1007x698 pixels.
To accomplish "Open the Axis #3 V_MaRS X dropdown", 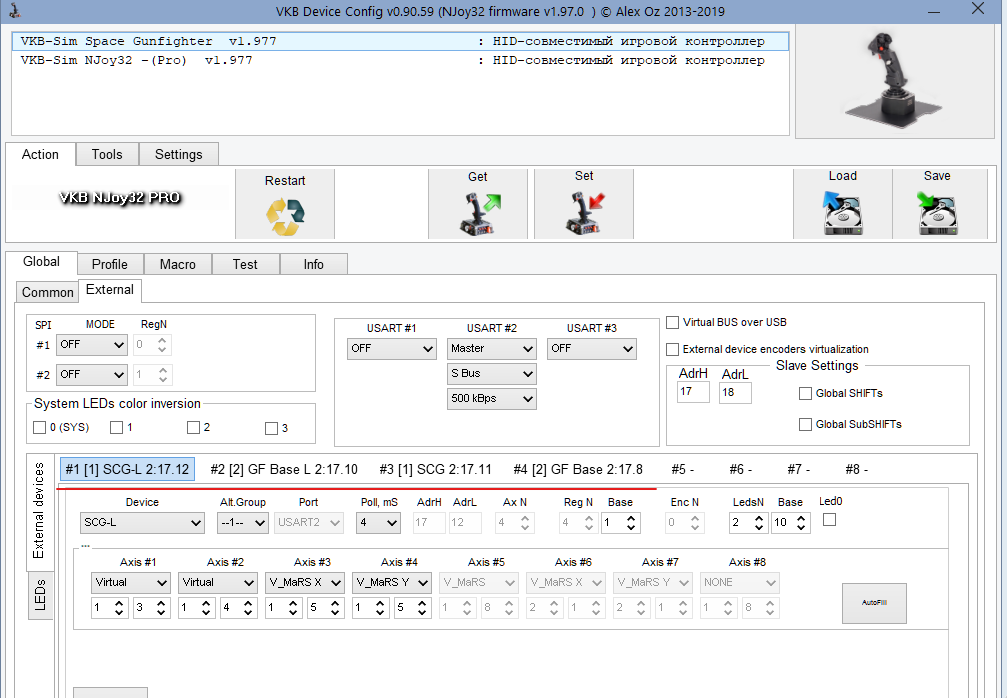I will 304,582.
